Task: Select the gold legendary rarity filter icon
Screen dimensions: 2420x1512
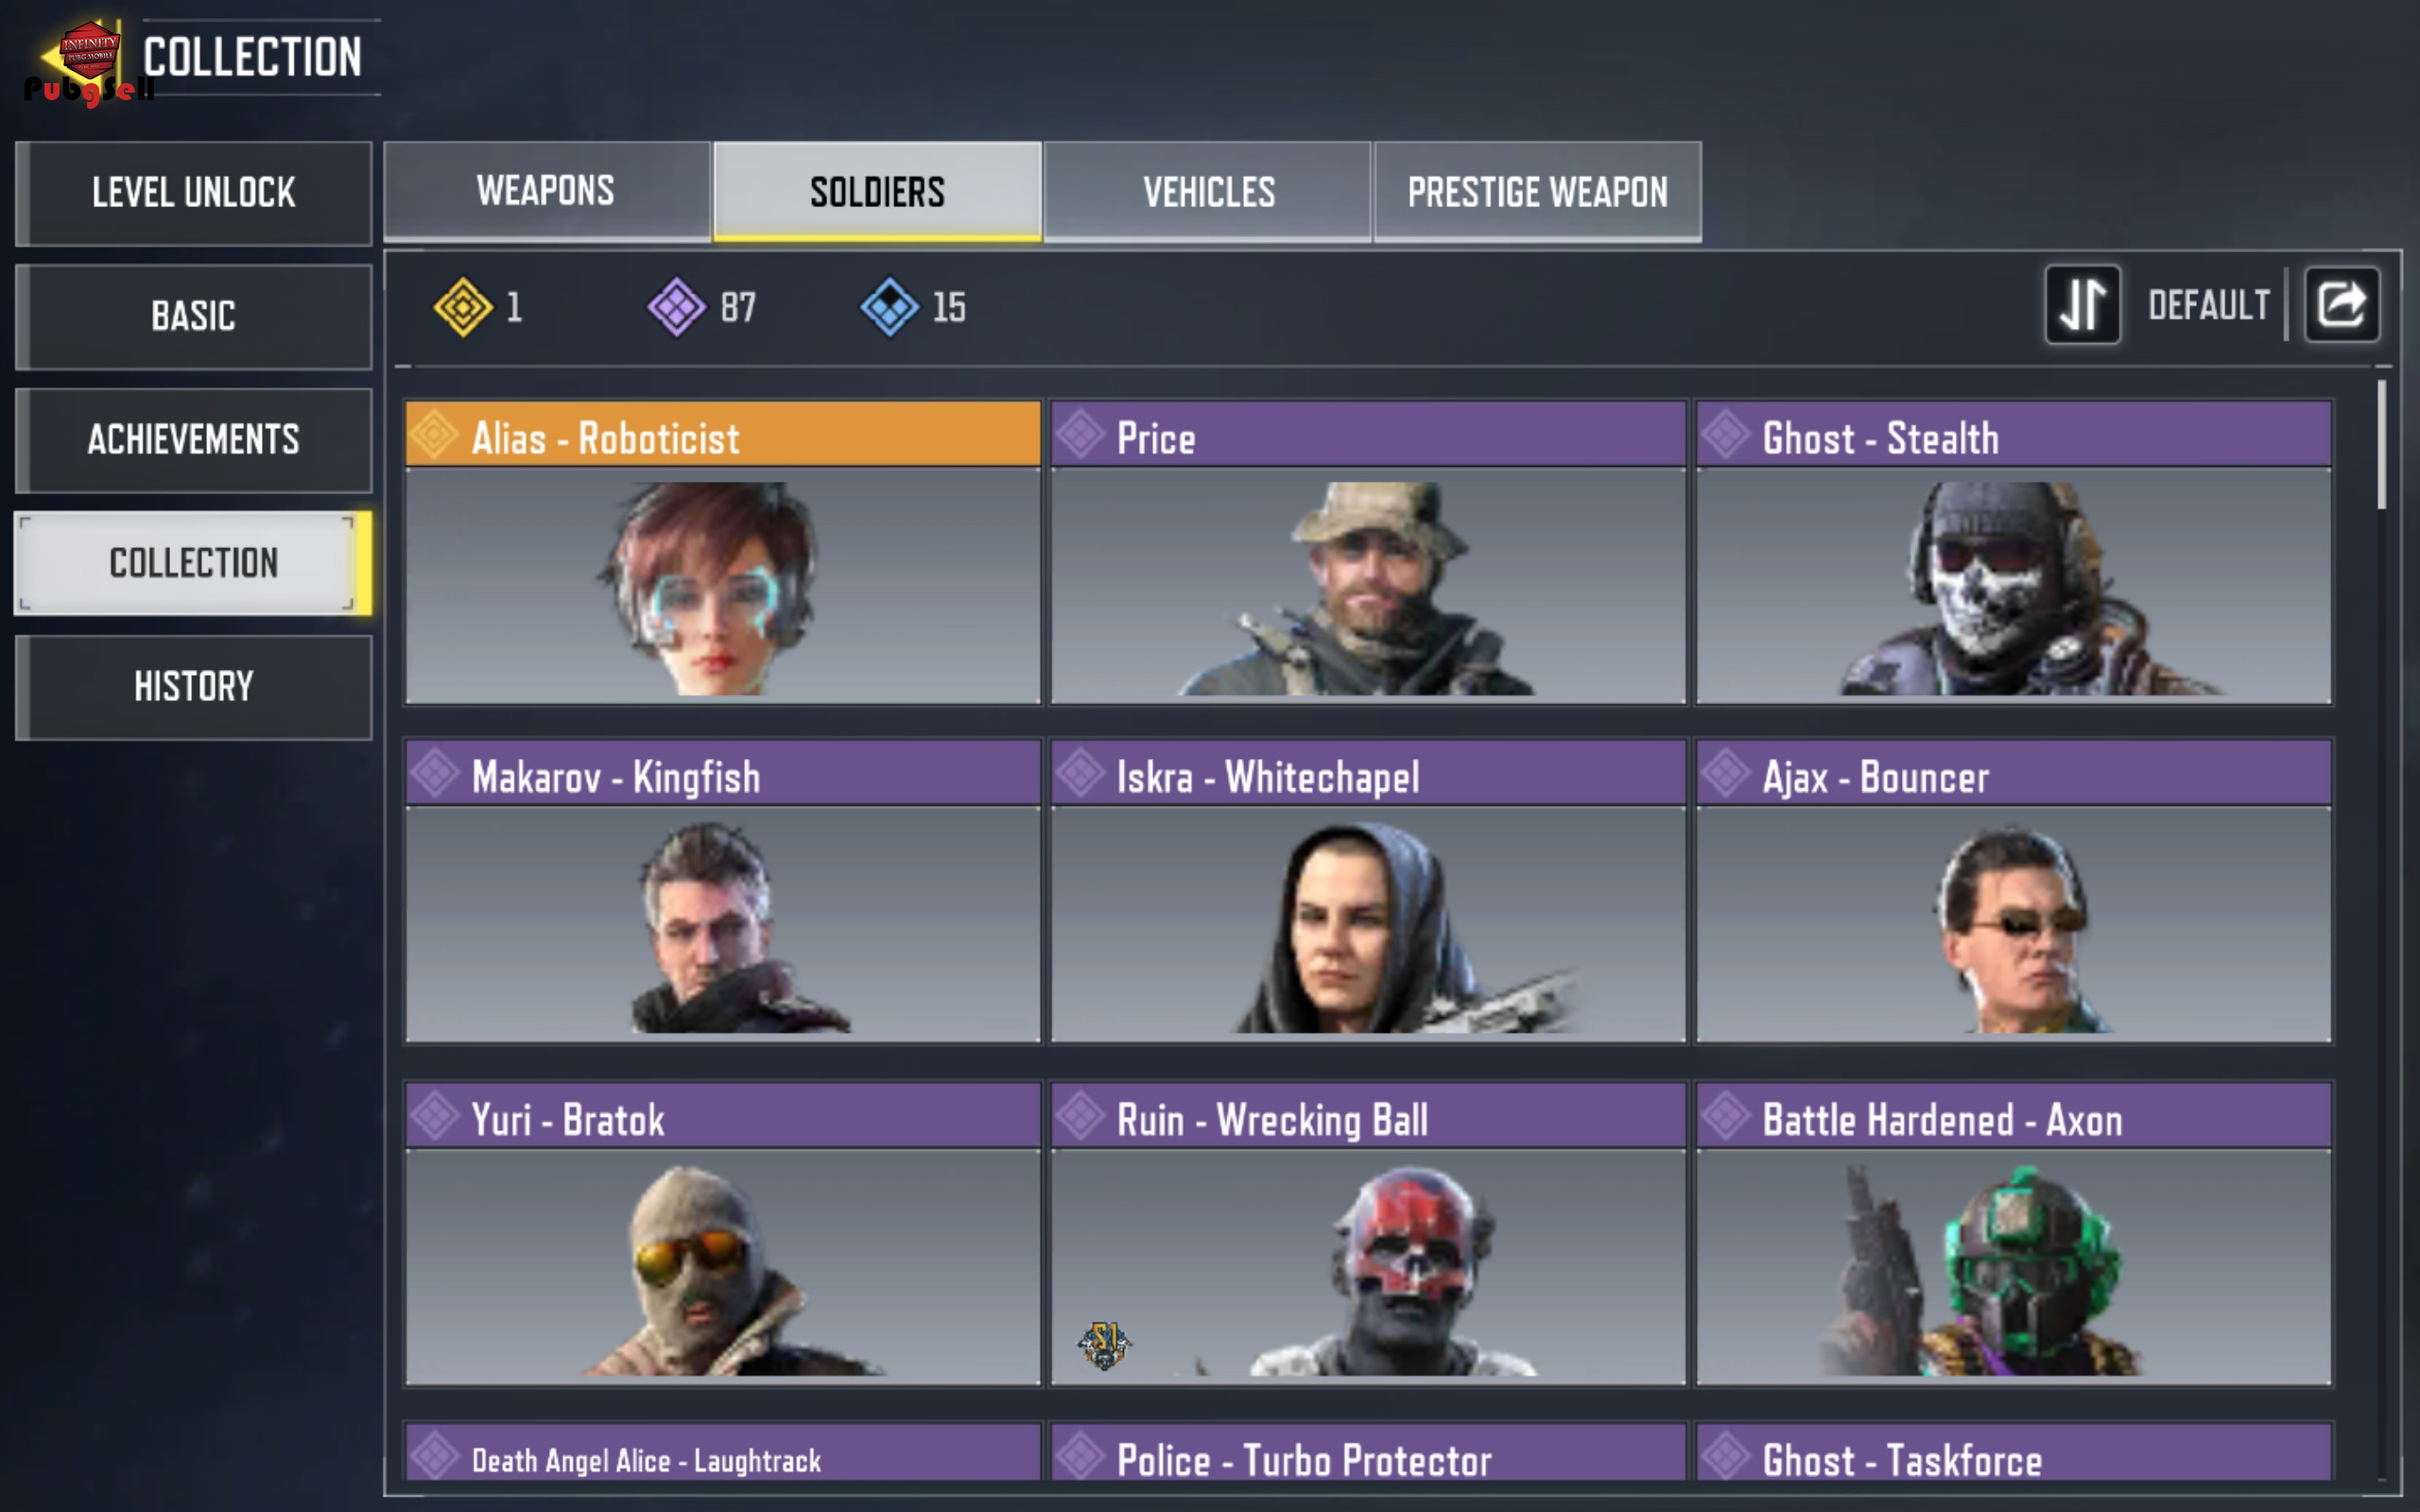Action: coord(463,307)
